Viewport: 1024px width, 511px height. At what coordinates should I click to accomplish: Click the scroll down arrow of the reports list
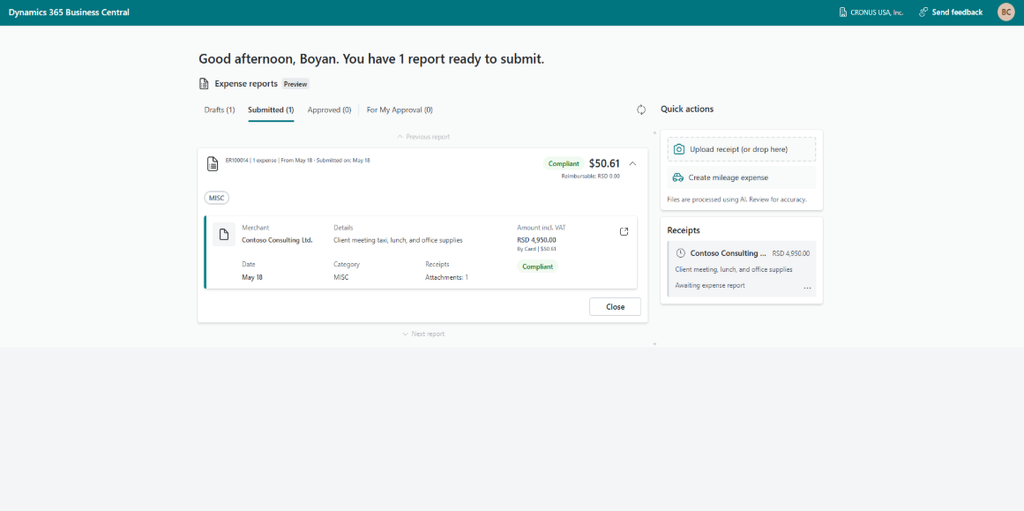654,344
